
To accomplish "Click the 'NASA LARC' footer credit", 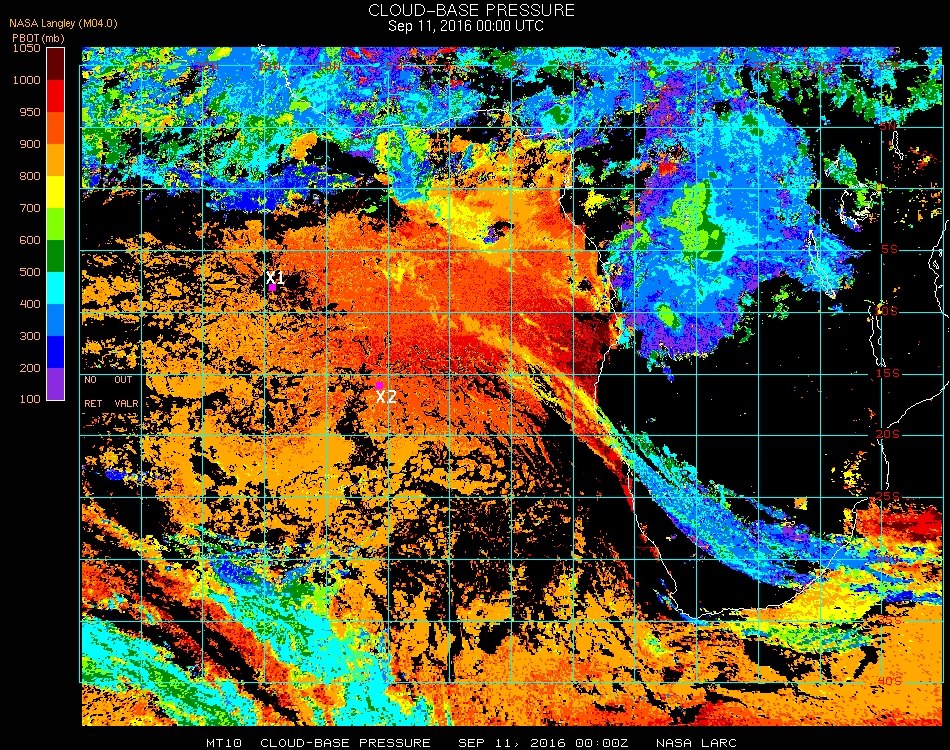I will click(x=696, y=743).
